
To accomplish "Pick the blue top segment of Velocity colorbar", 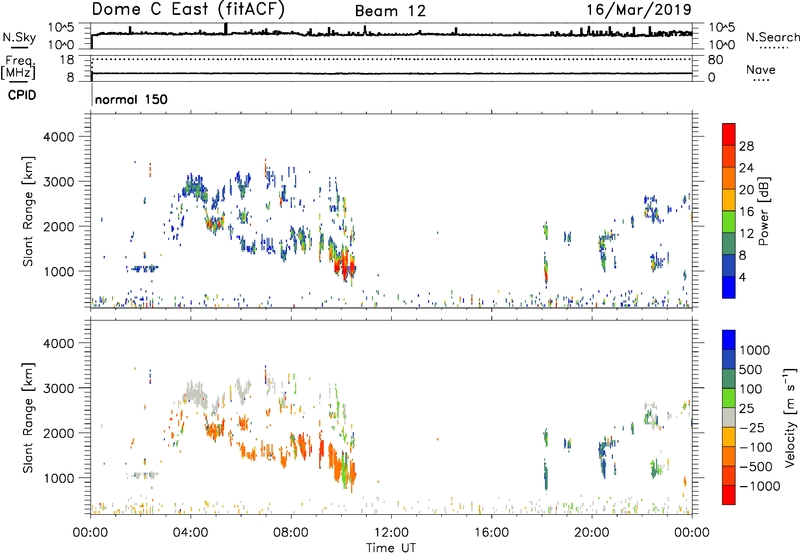I will pyautogui.click(x=729, y=340).
